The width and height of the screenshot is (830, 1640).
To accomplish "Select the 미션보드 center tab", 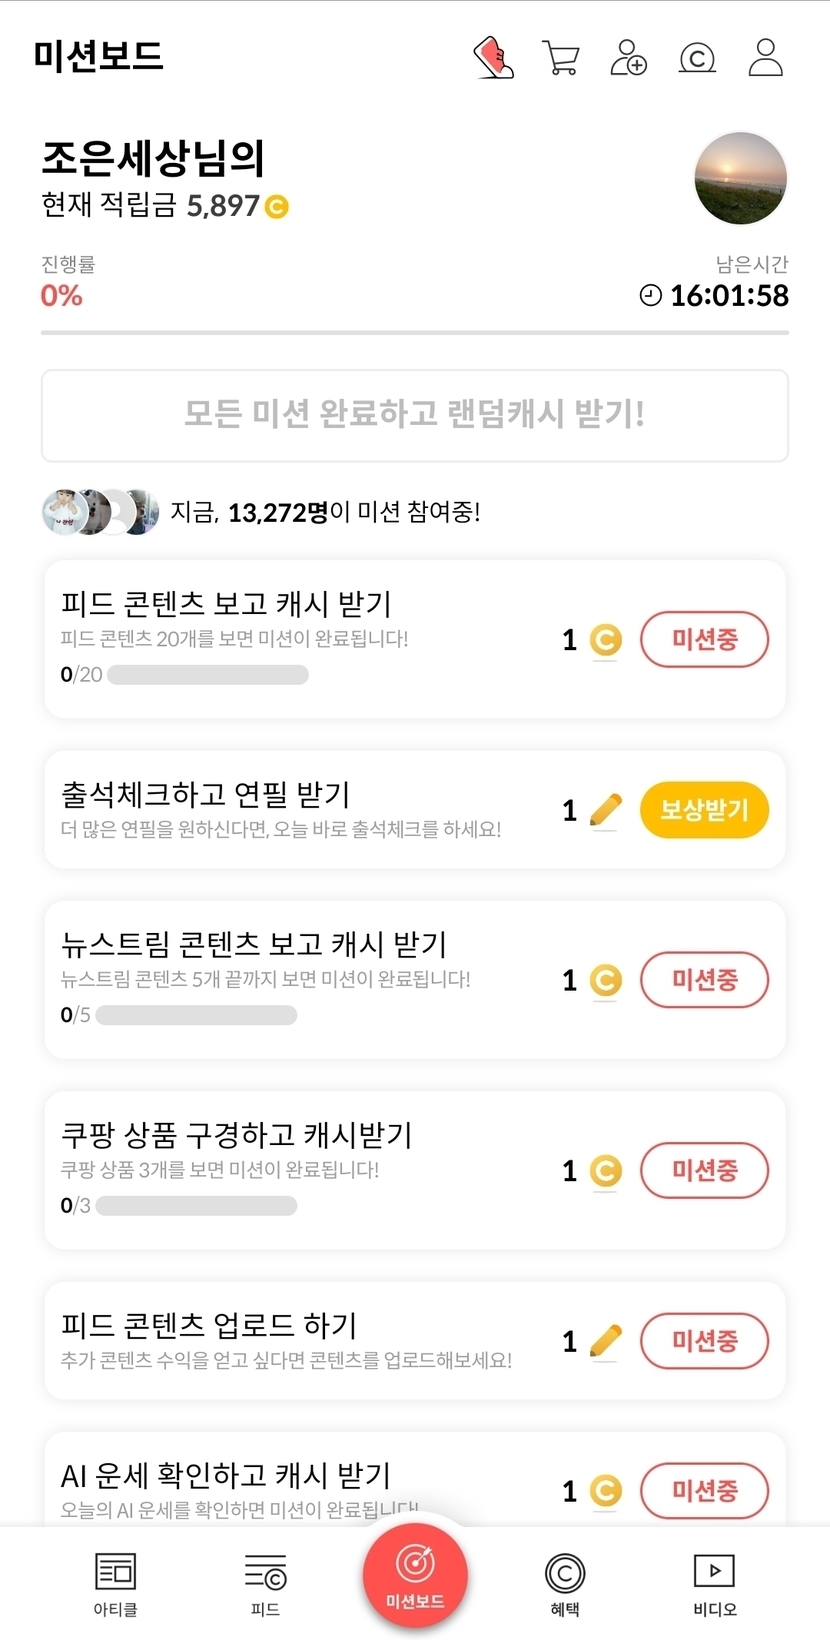I will tap(415, 1576).
